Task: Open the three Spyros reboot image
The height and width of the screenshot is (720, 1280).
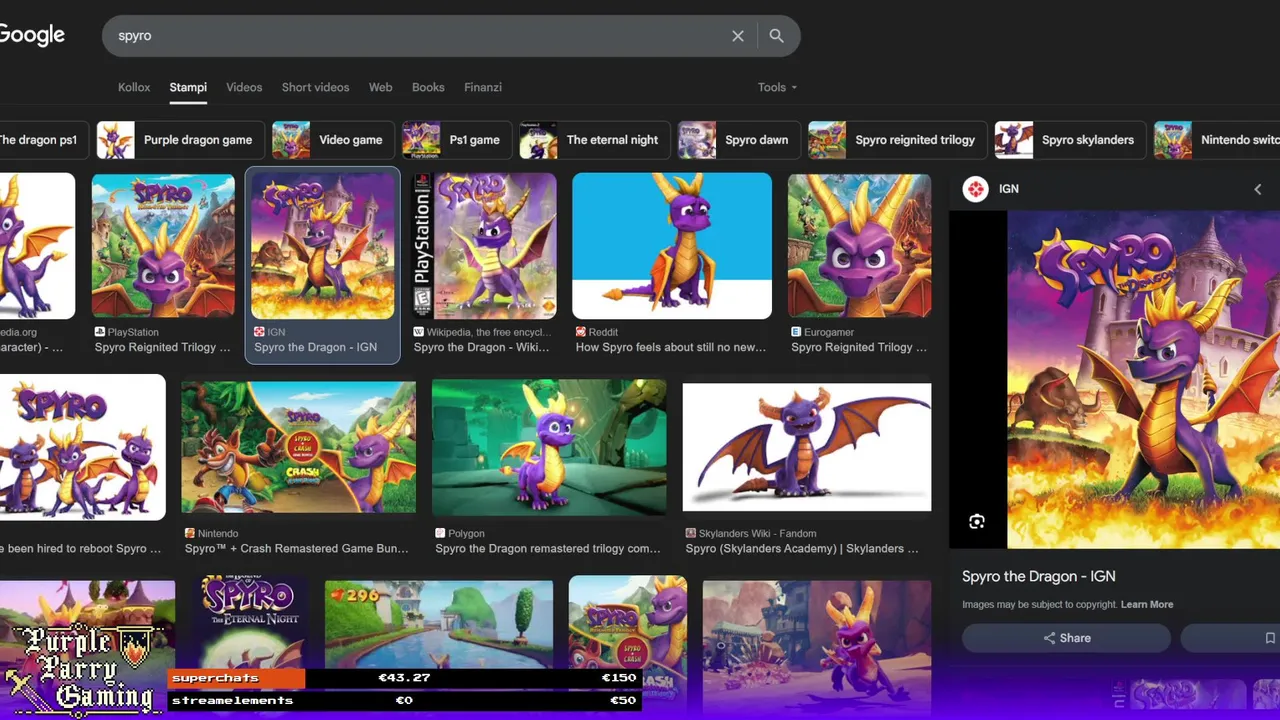Action: pyautogui.click(x=82, y=447)
